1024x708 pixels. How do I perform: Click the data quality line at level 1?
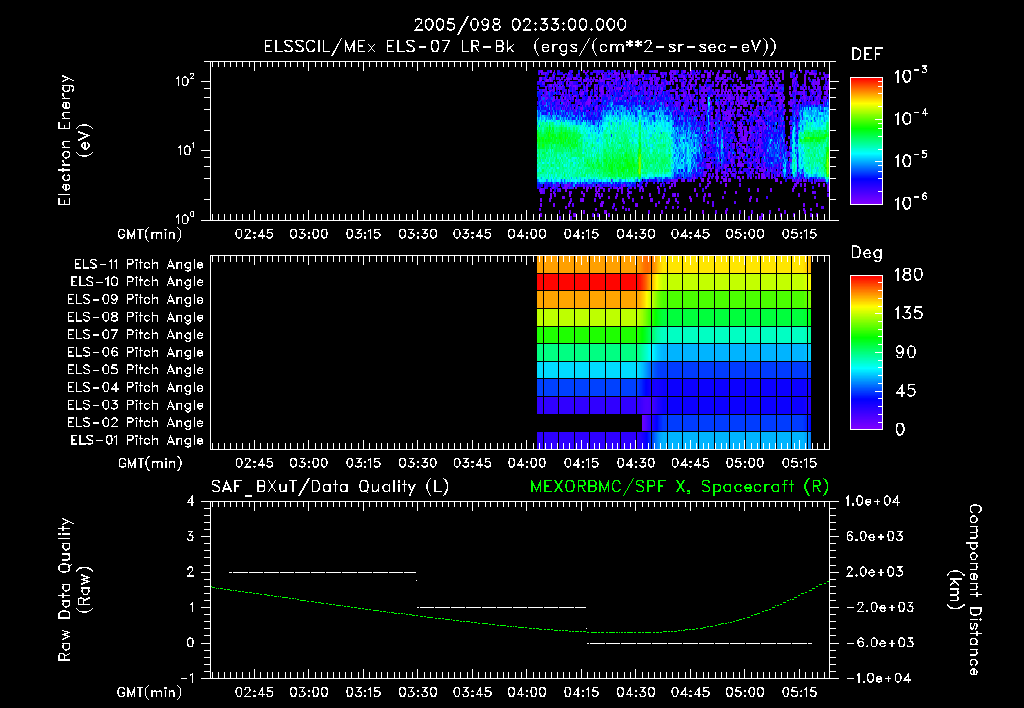click(x=502, y=607)
